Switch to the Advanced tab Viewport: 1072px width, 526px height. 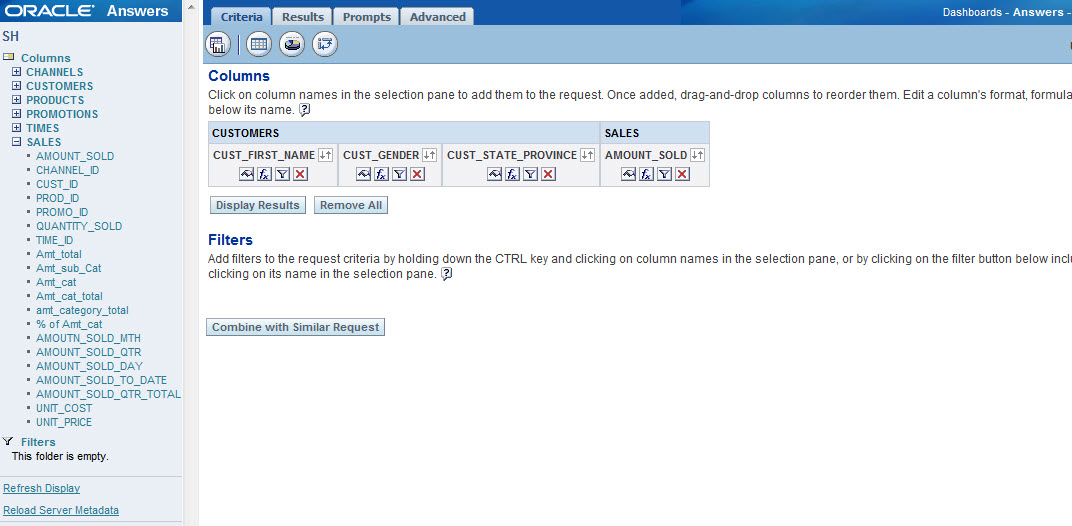point(437,16)
